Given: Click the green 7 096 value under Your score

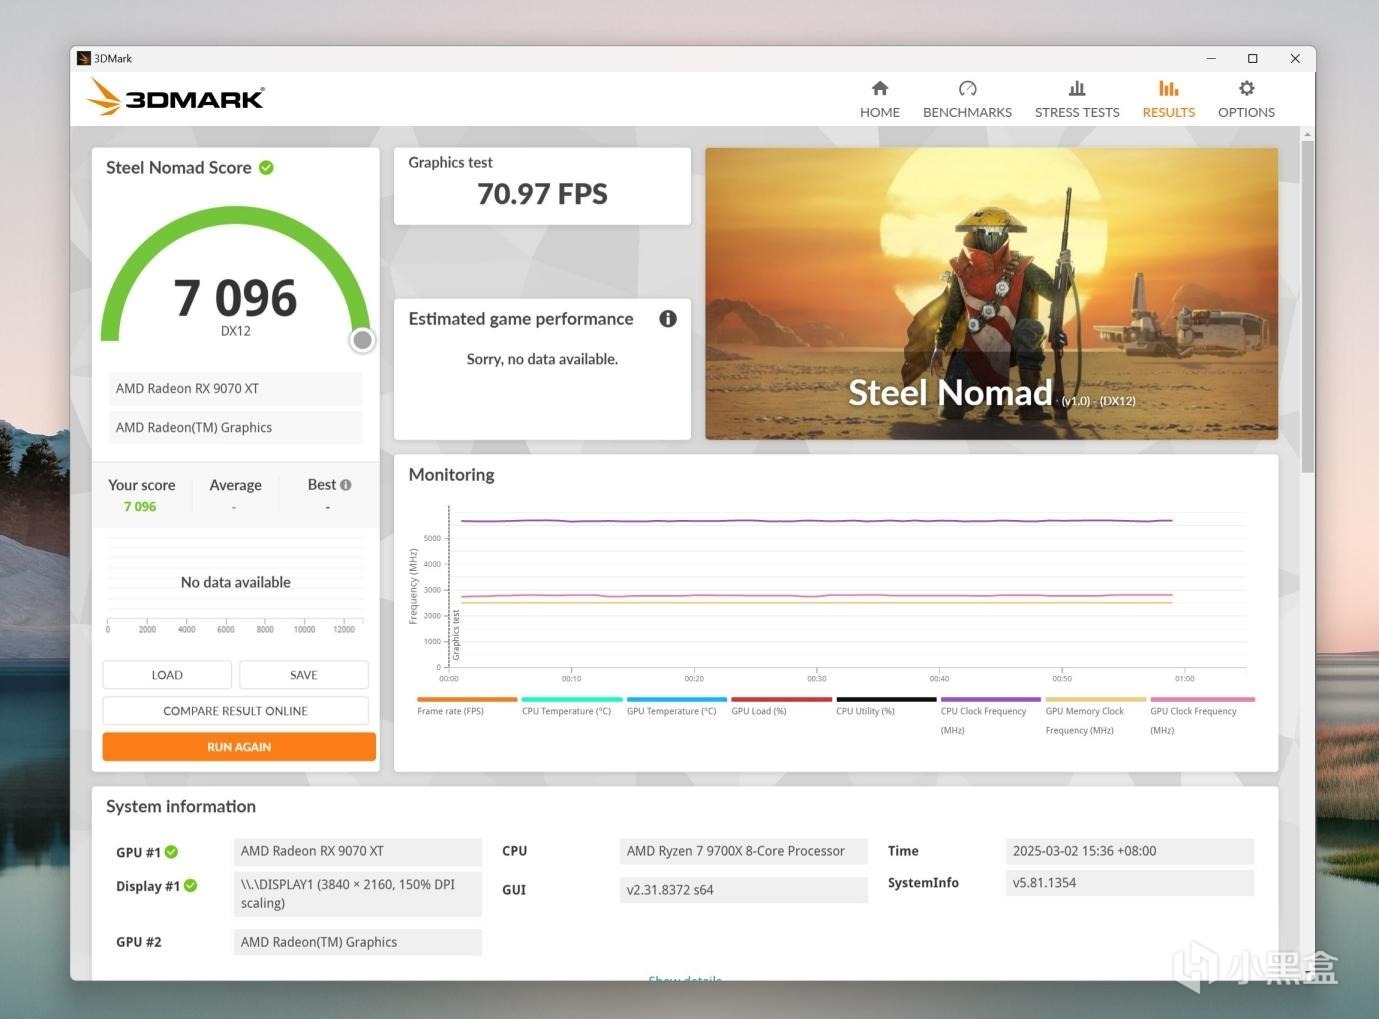Looking at the screenshot, I should [x=140, y=507].
